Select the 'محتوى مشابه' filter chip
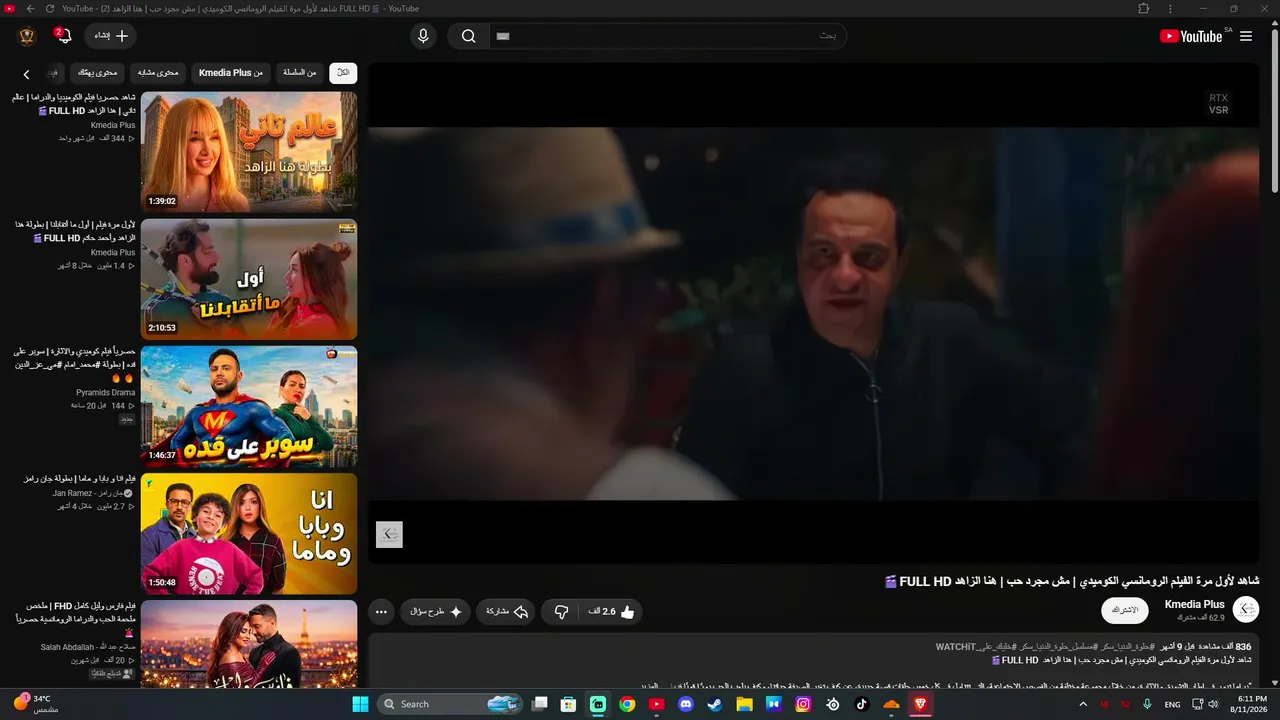1280x720 pixels. [x=158, y=72]
